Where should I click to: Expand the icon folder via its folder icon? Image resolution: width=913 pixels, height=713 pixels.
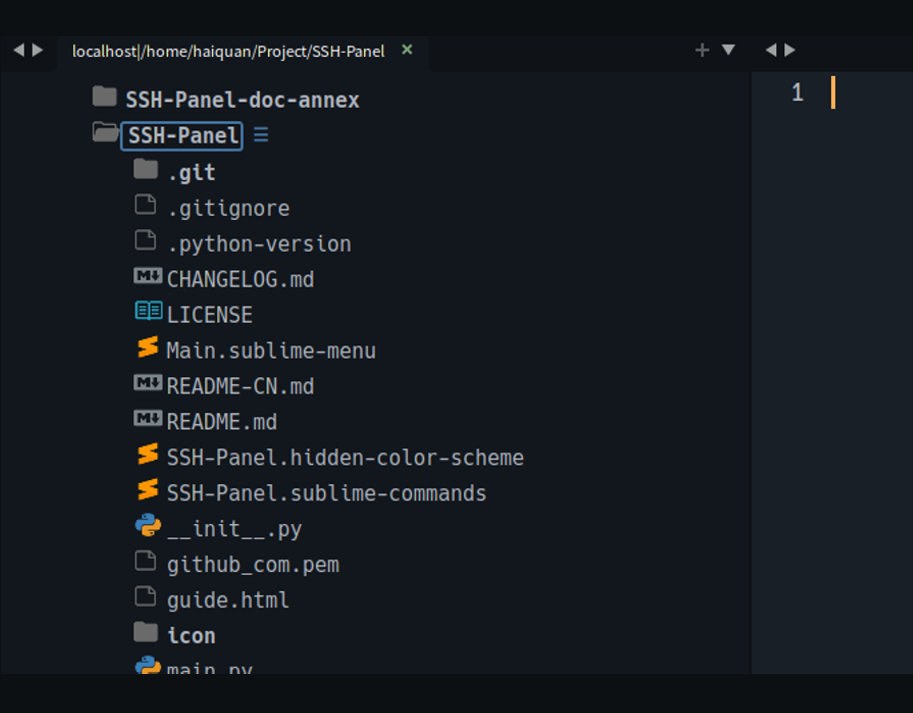[146, 632]
